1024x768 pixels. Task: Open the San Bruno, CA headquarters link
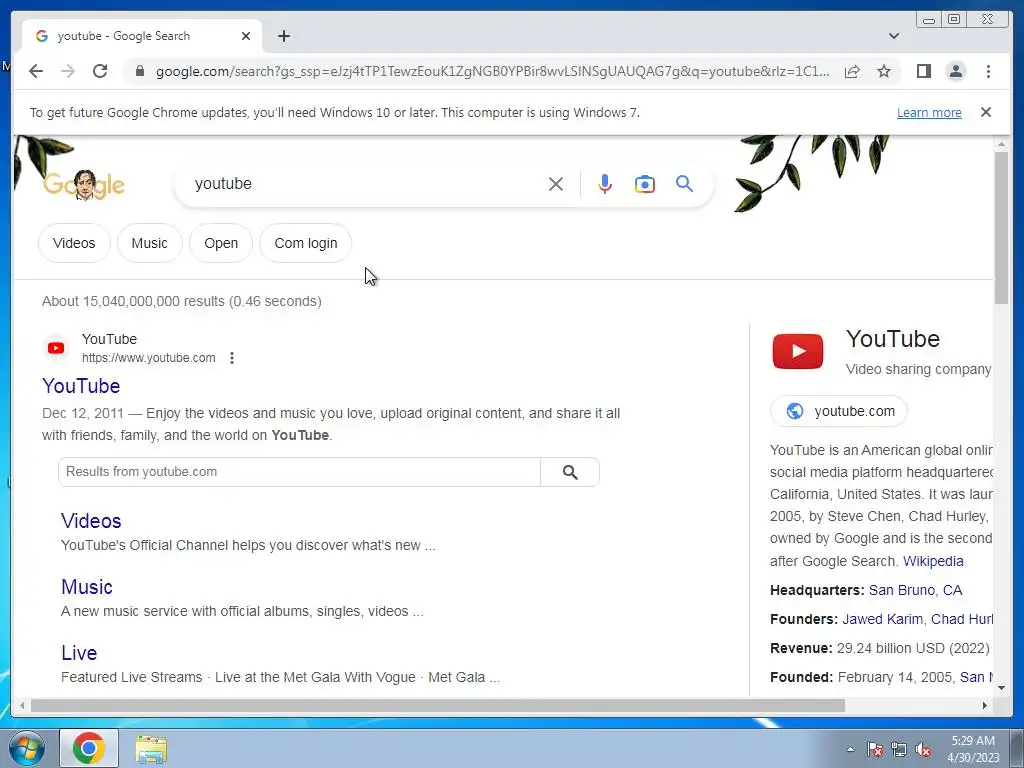pos(915,590)
